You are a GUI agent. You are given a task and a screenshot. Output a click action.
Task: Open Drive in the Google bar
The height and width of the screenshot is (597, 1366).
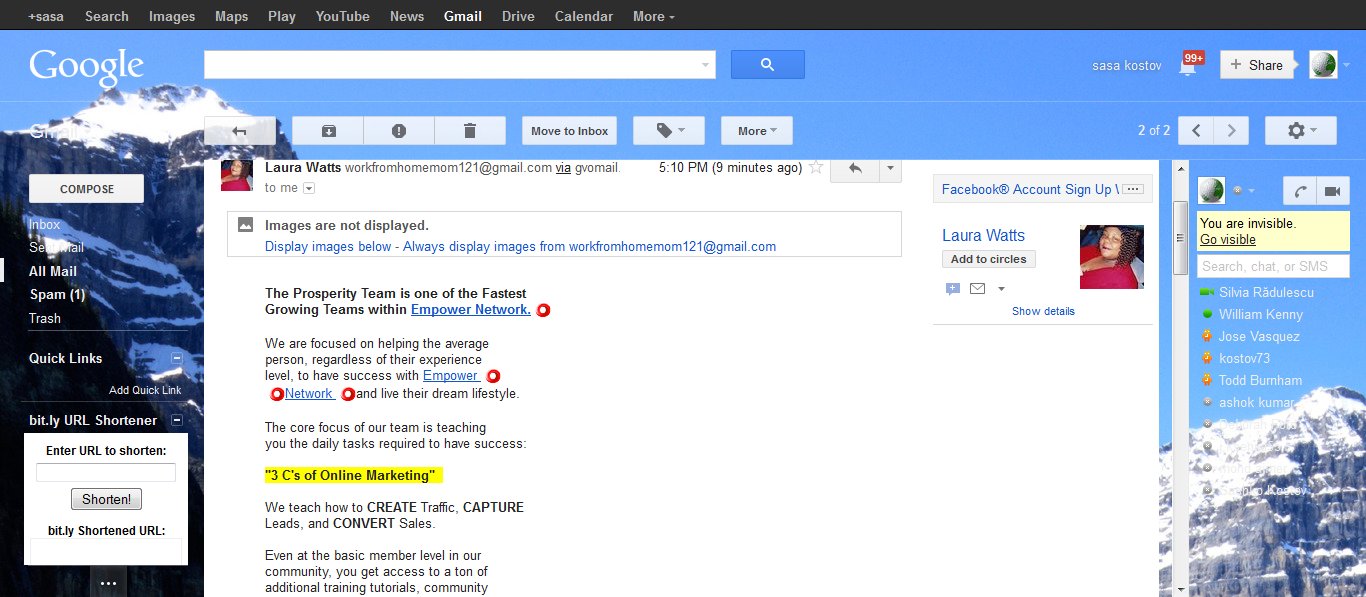[x=518, y=16]
